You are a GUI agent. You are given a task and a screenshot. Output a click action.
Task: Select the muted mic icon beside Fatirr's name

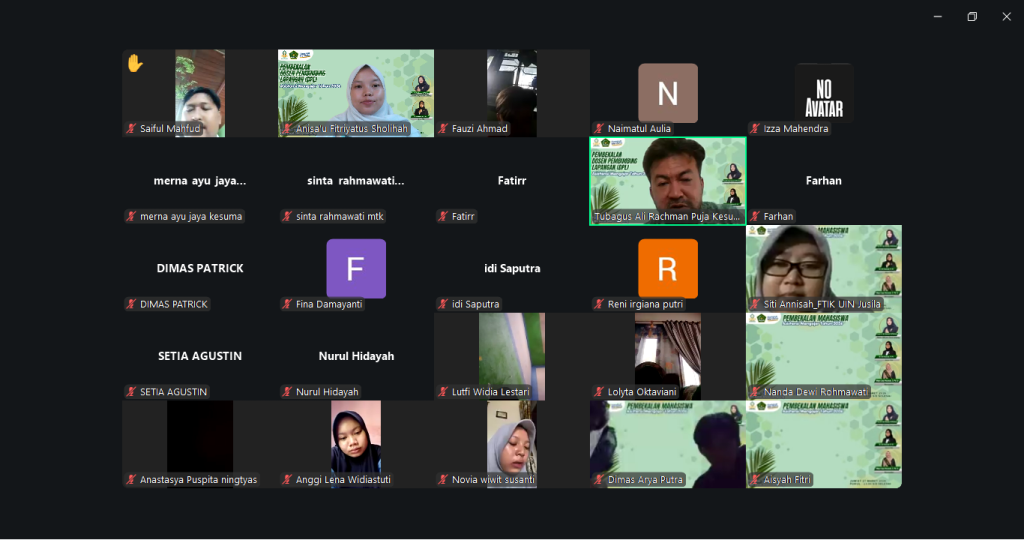(x=443, y=217)
